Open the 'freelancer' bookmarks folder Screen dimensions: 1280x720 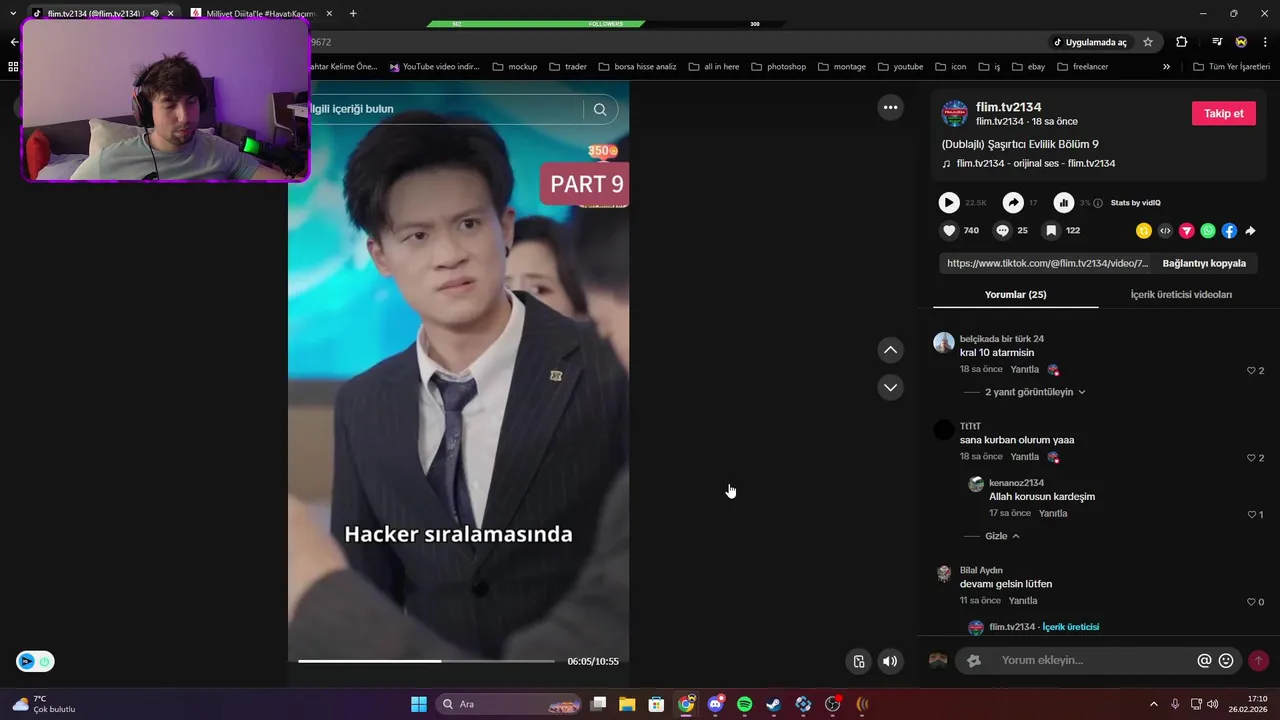[x=1081, y=67]
